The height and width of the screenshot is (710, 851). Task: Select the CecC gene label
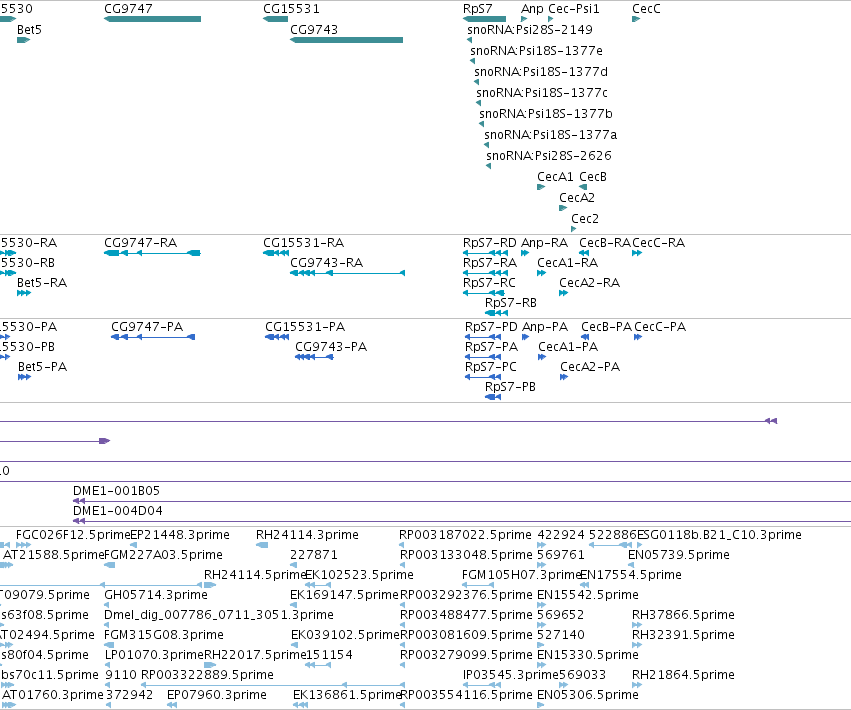point(646,9)
